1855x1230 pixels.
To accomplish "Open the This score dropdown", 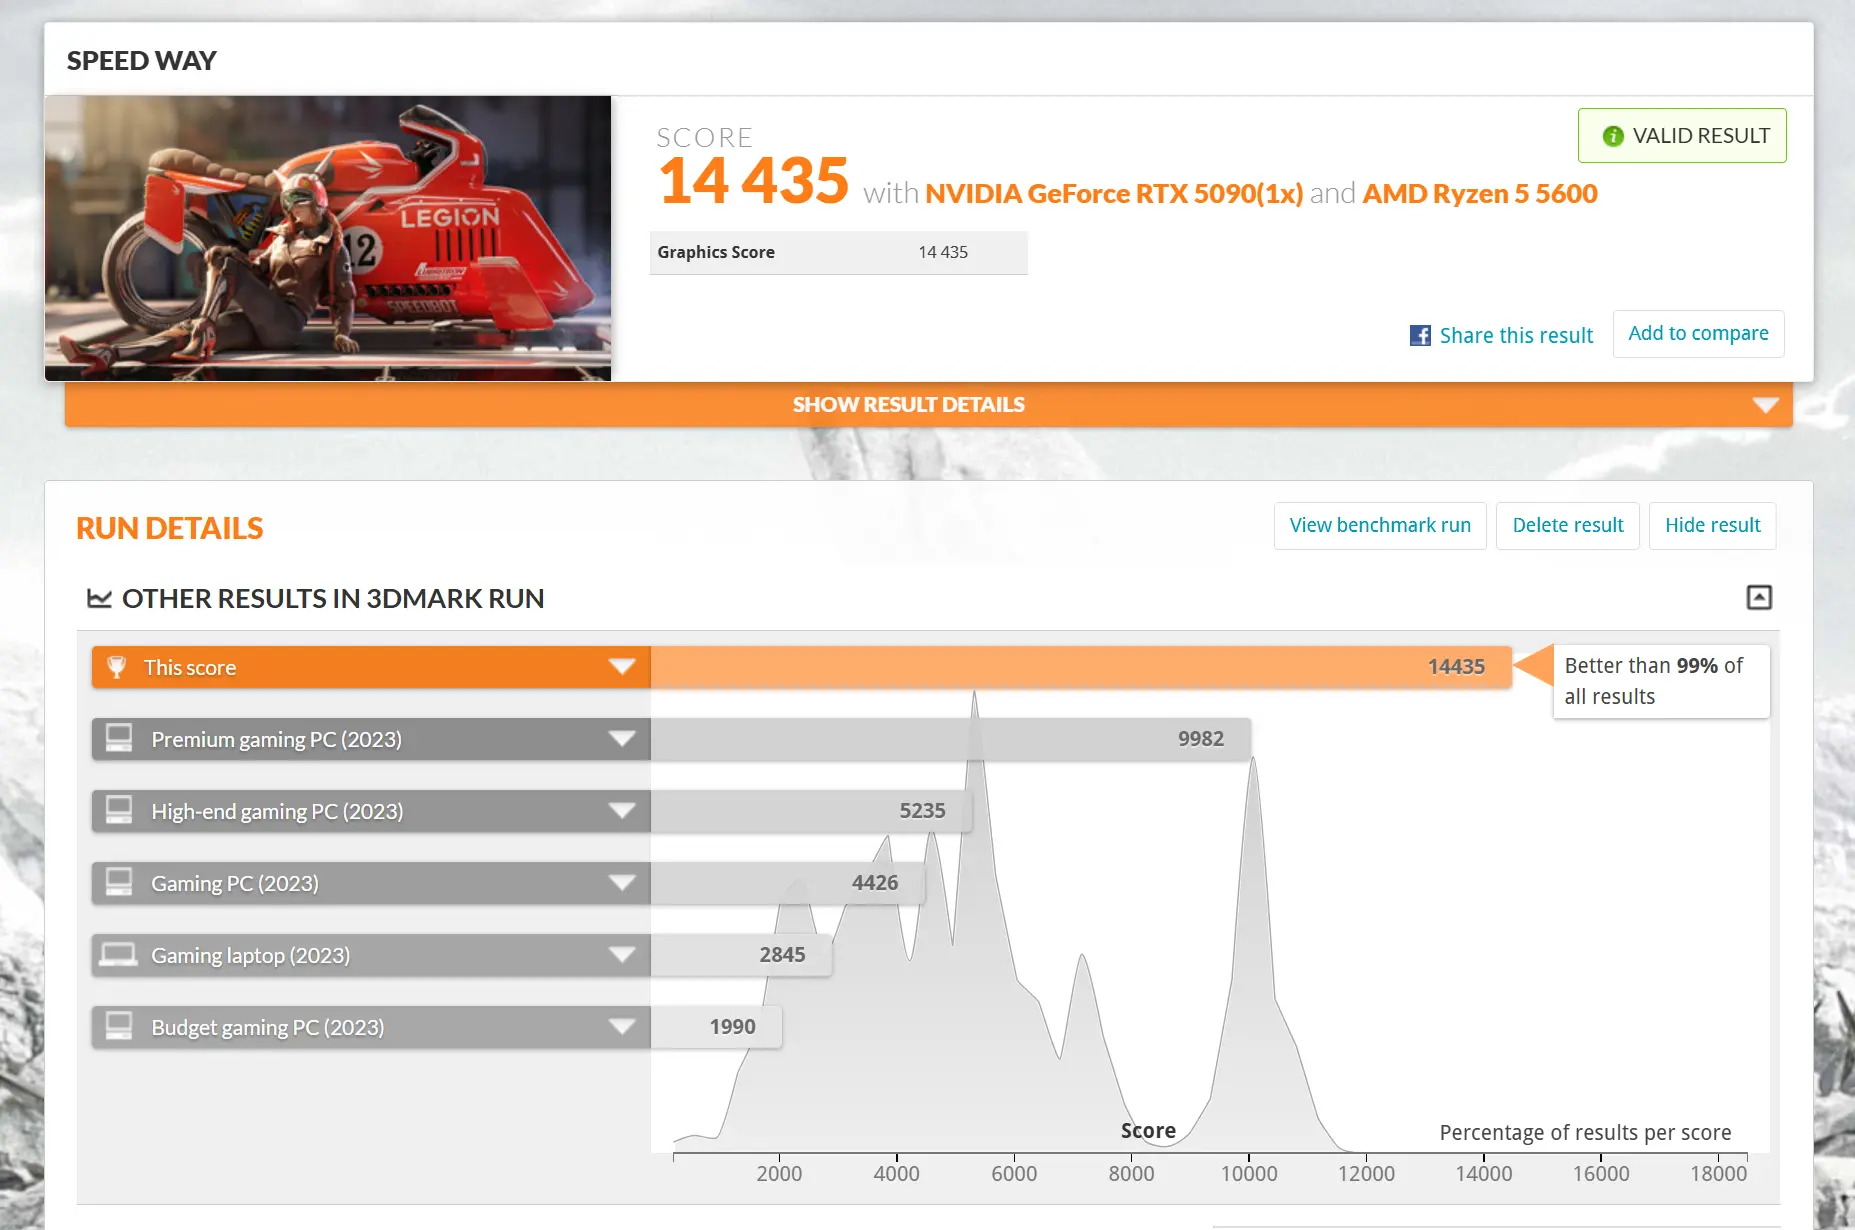I will pos(622,666).
